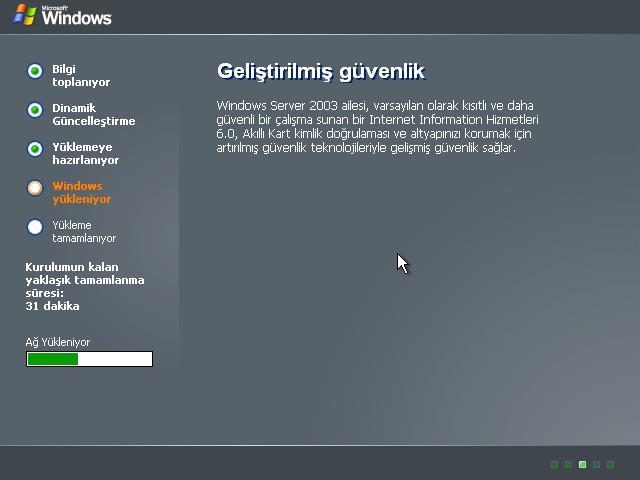Click the green bullet beside Dinamik Güncelleştirme
Viewport: 640px width, 480px height.
click(35, 110)
